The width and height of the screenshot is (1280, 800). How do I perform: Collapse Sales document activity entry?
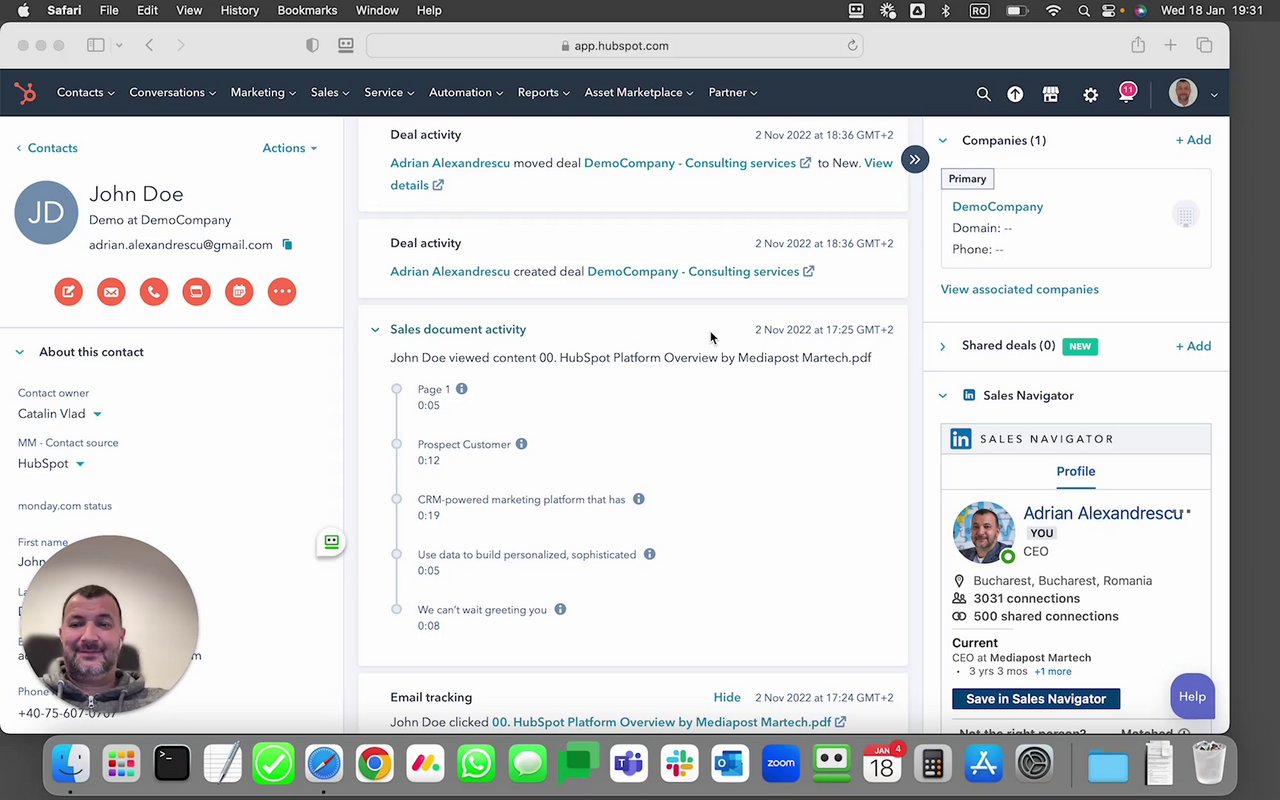pos(375,330)
